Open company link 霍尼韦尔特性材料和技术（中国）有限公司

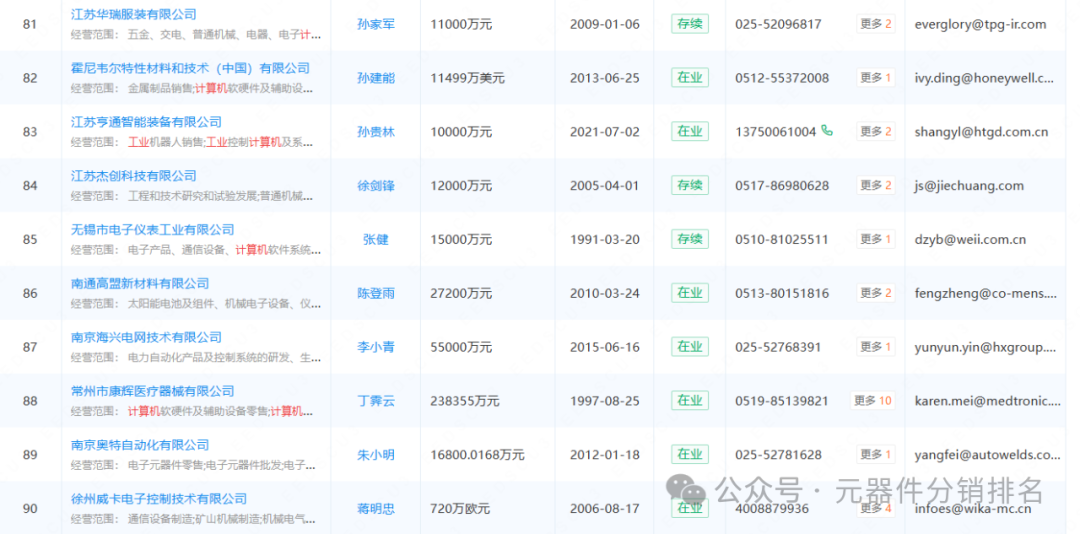[191, 68]
